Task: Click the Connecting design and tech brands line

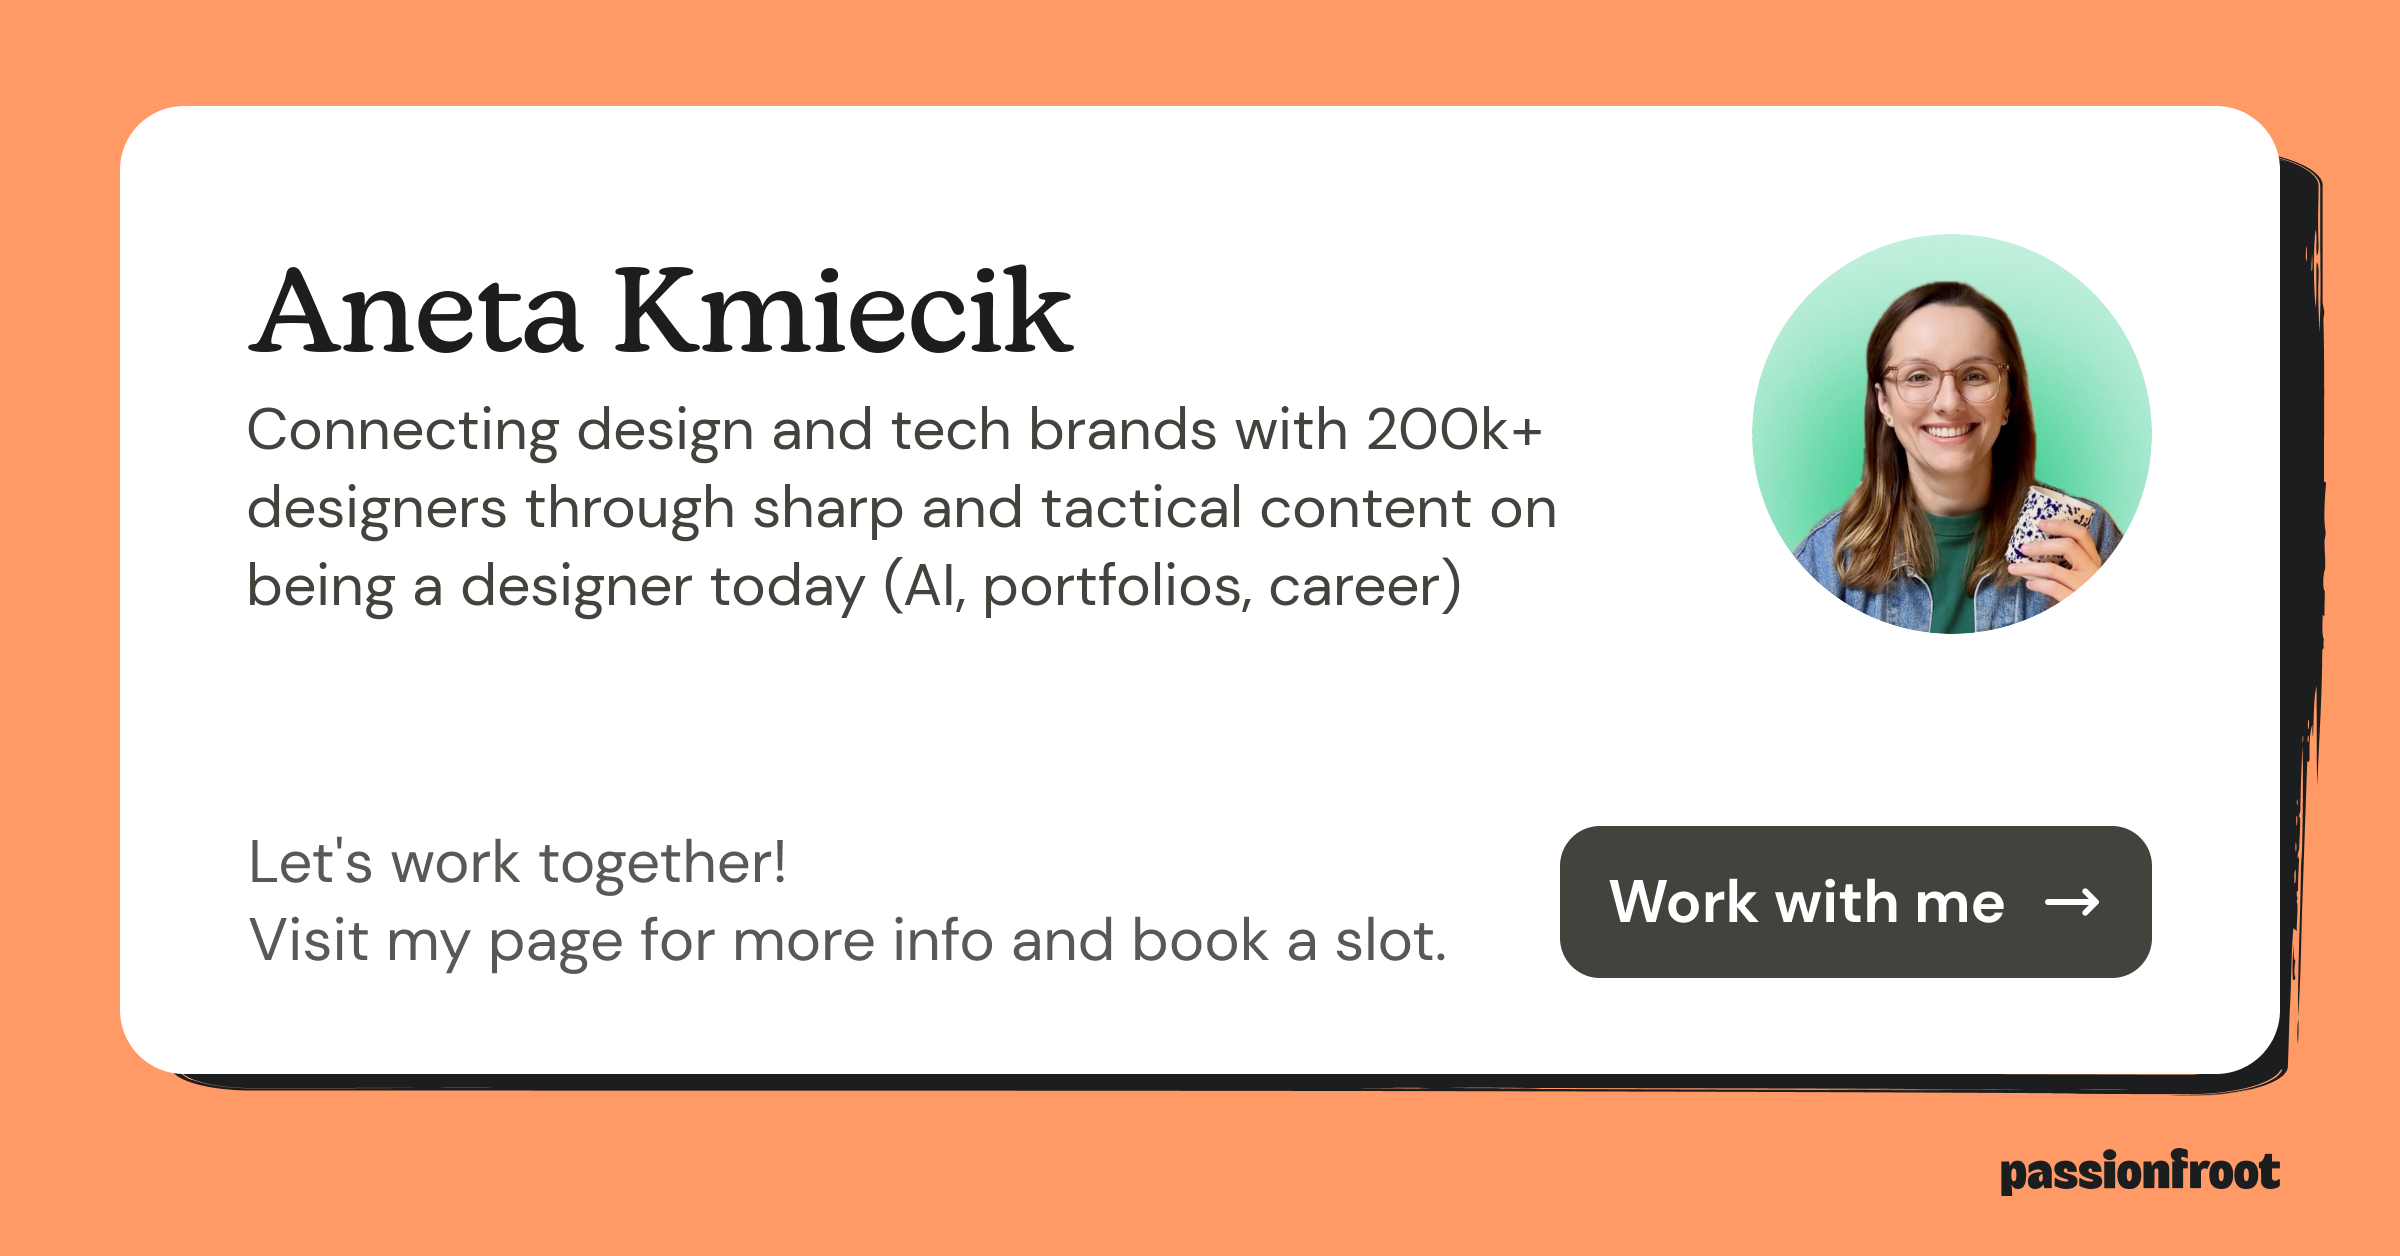Action: click(x=895, y=431)
